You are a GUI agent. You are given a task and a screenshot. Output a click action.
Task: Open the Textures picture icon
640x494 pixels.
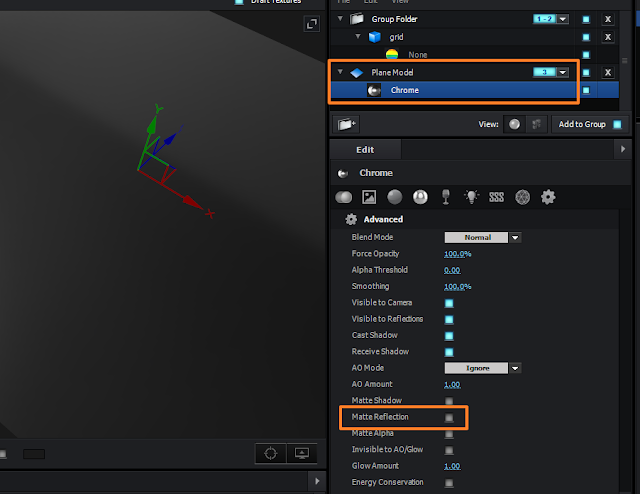(x=369, y=197)
